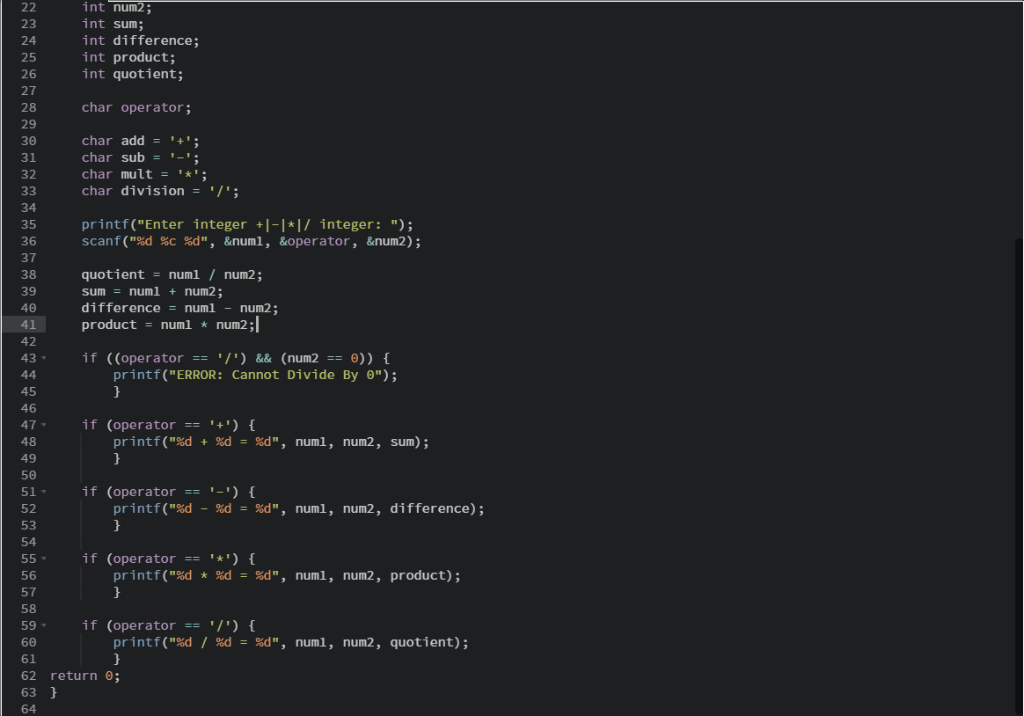Viewport: 1024px width, 716px height.
Task: Click the 'int sum;' declaration
Action: 112,24
